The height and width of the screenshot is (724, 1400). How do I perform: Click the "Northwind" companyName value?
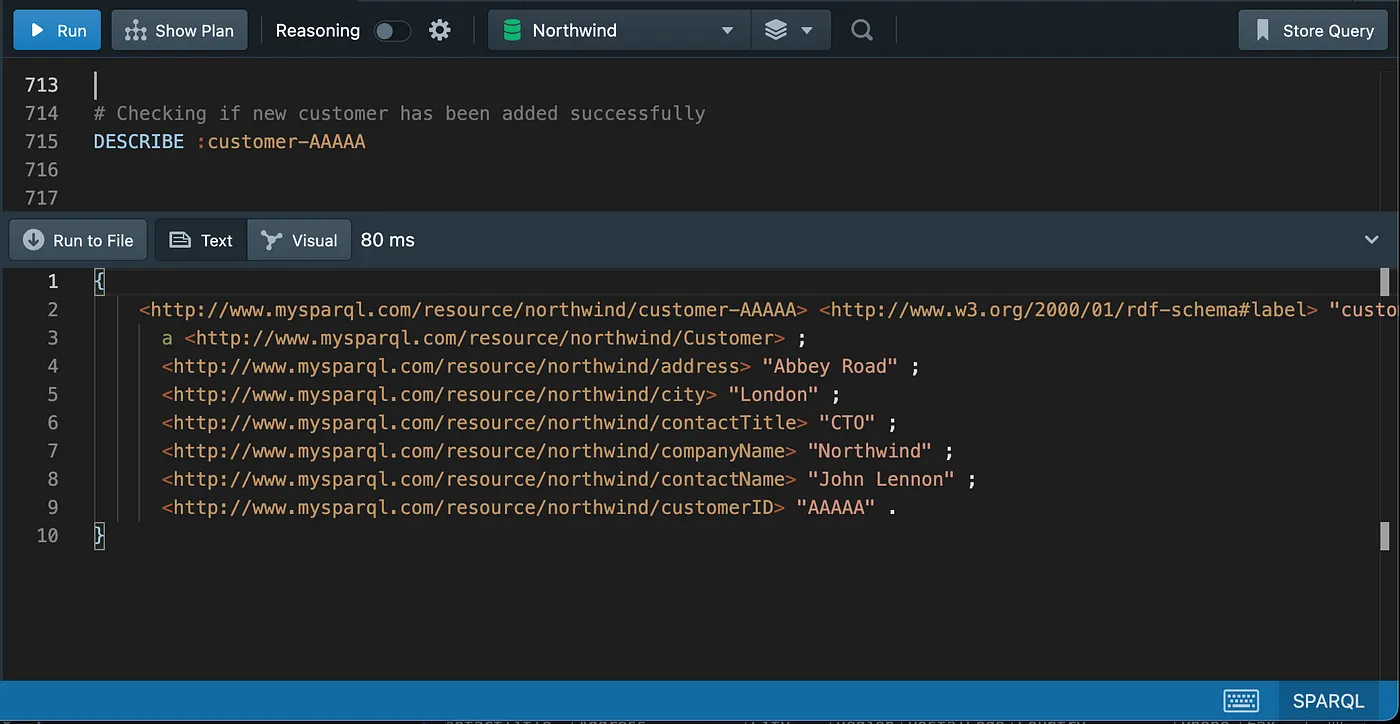870,451
